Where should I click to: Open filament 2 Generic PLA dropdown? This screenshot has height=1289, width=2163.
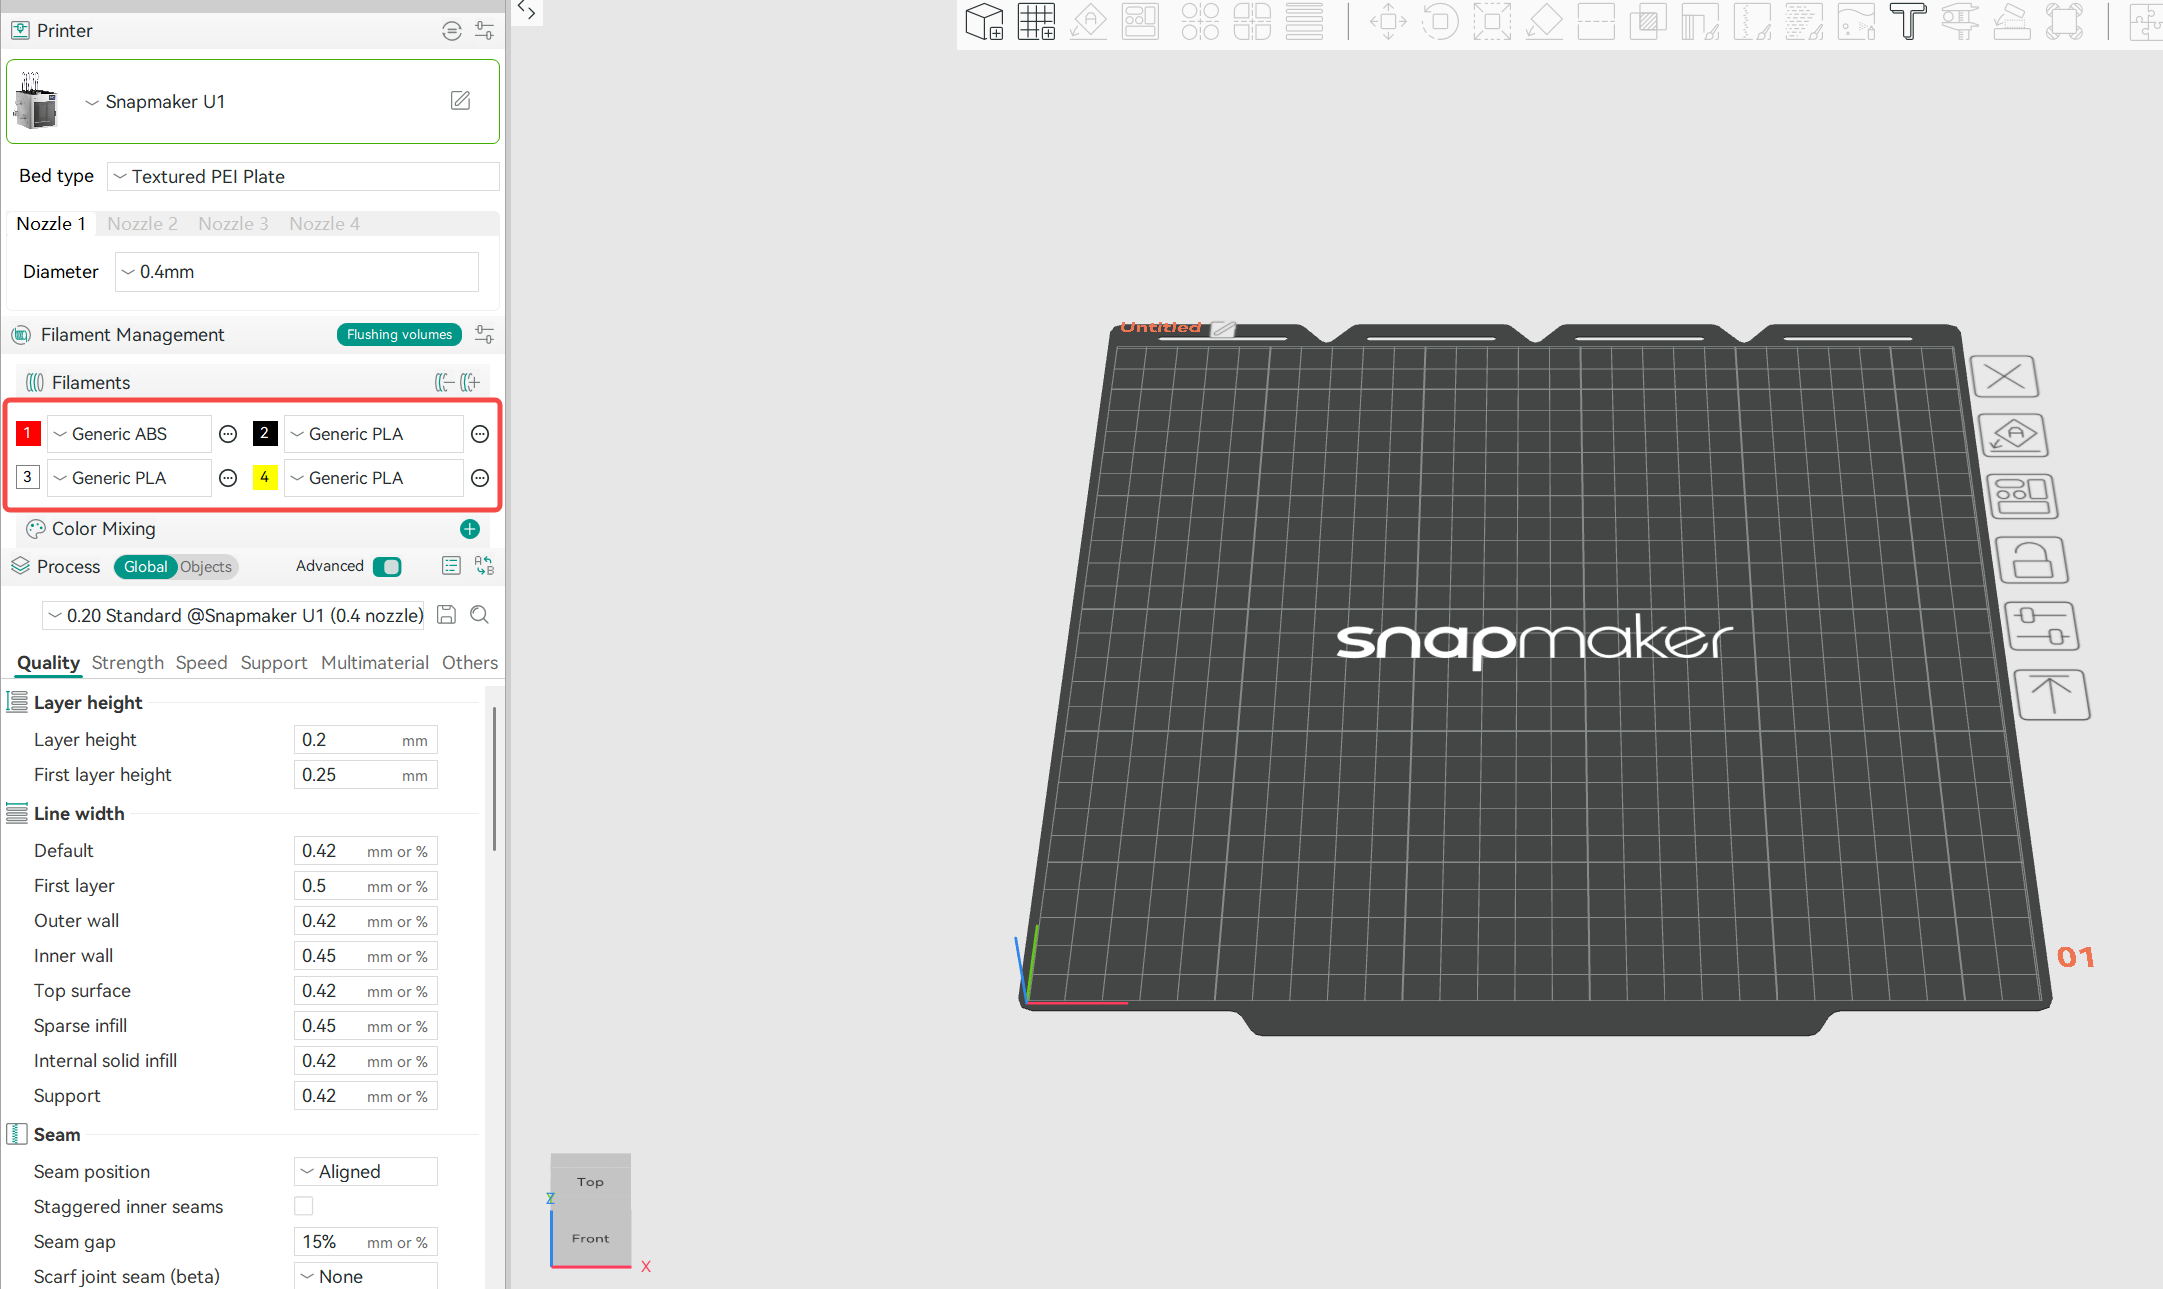374,434
